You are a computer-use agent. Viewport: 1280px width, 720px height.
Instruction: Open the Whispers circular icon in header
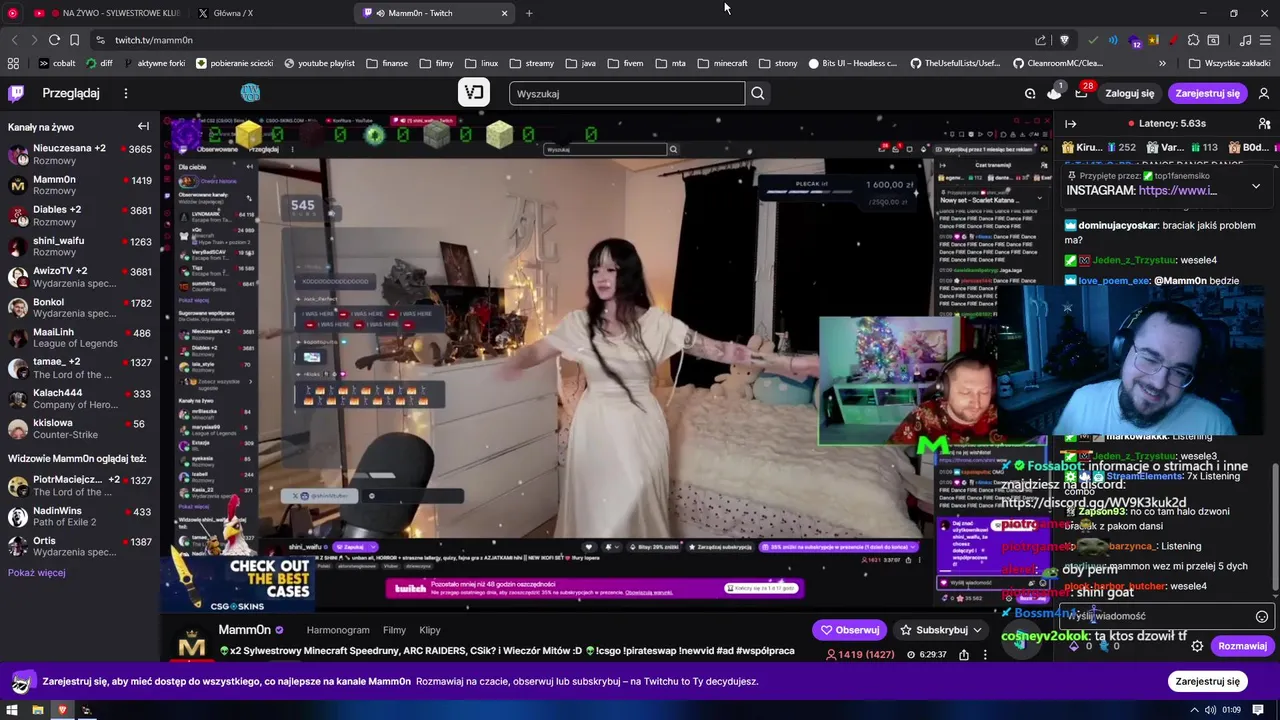[1030, 93]
